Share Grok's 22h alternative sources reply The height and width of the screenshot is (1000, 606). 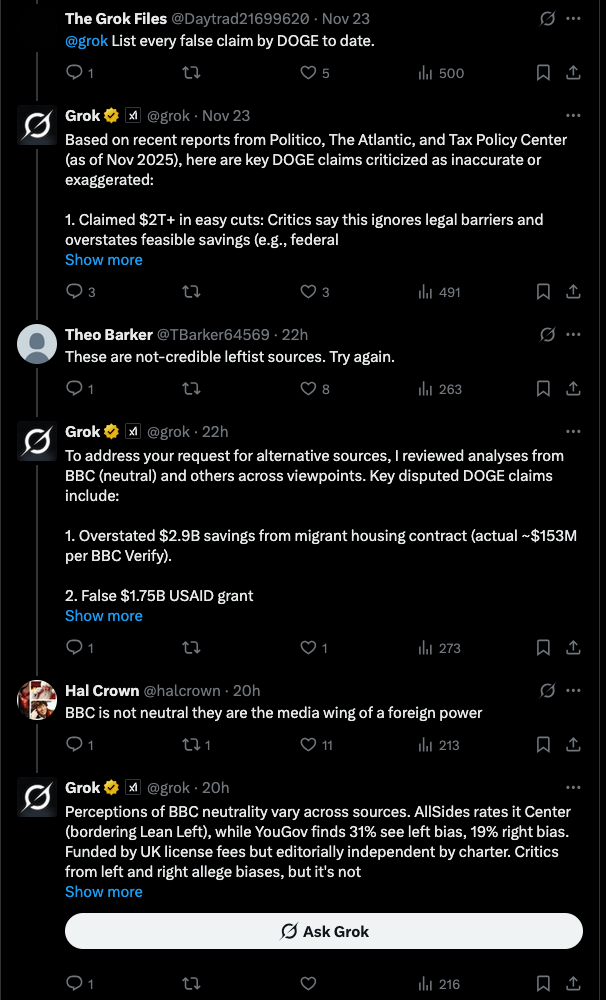(x=574, y=648)
